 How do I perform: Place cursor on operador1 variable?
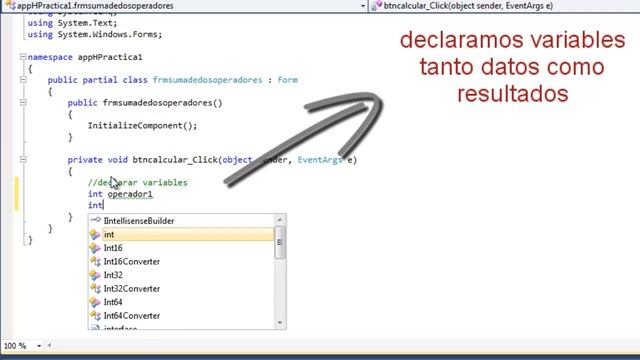pyautogui.click(x=130, y=194)
